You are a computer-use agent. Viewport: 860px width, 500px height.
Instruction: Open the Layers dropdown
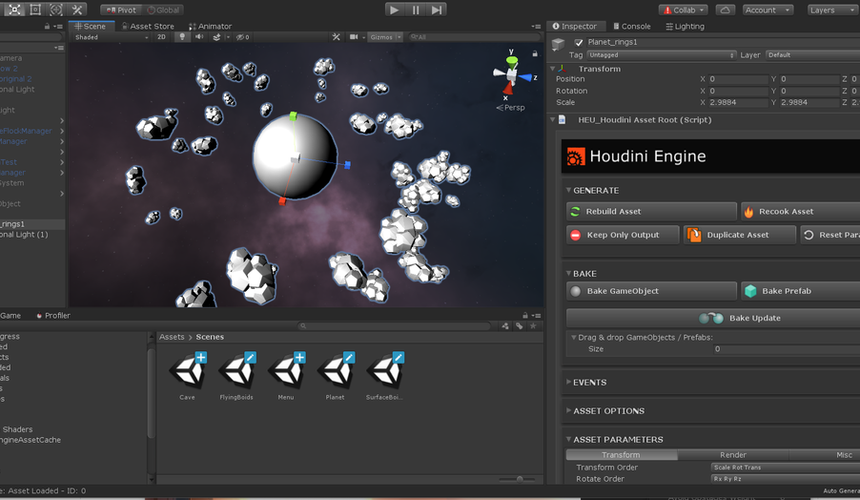[x=833, y=10]
